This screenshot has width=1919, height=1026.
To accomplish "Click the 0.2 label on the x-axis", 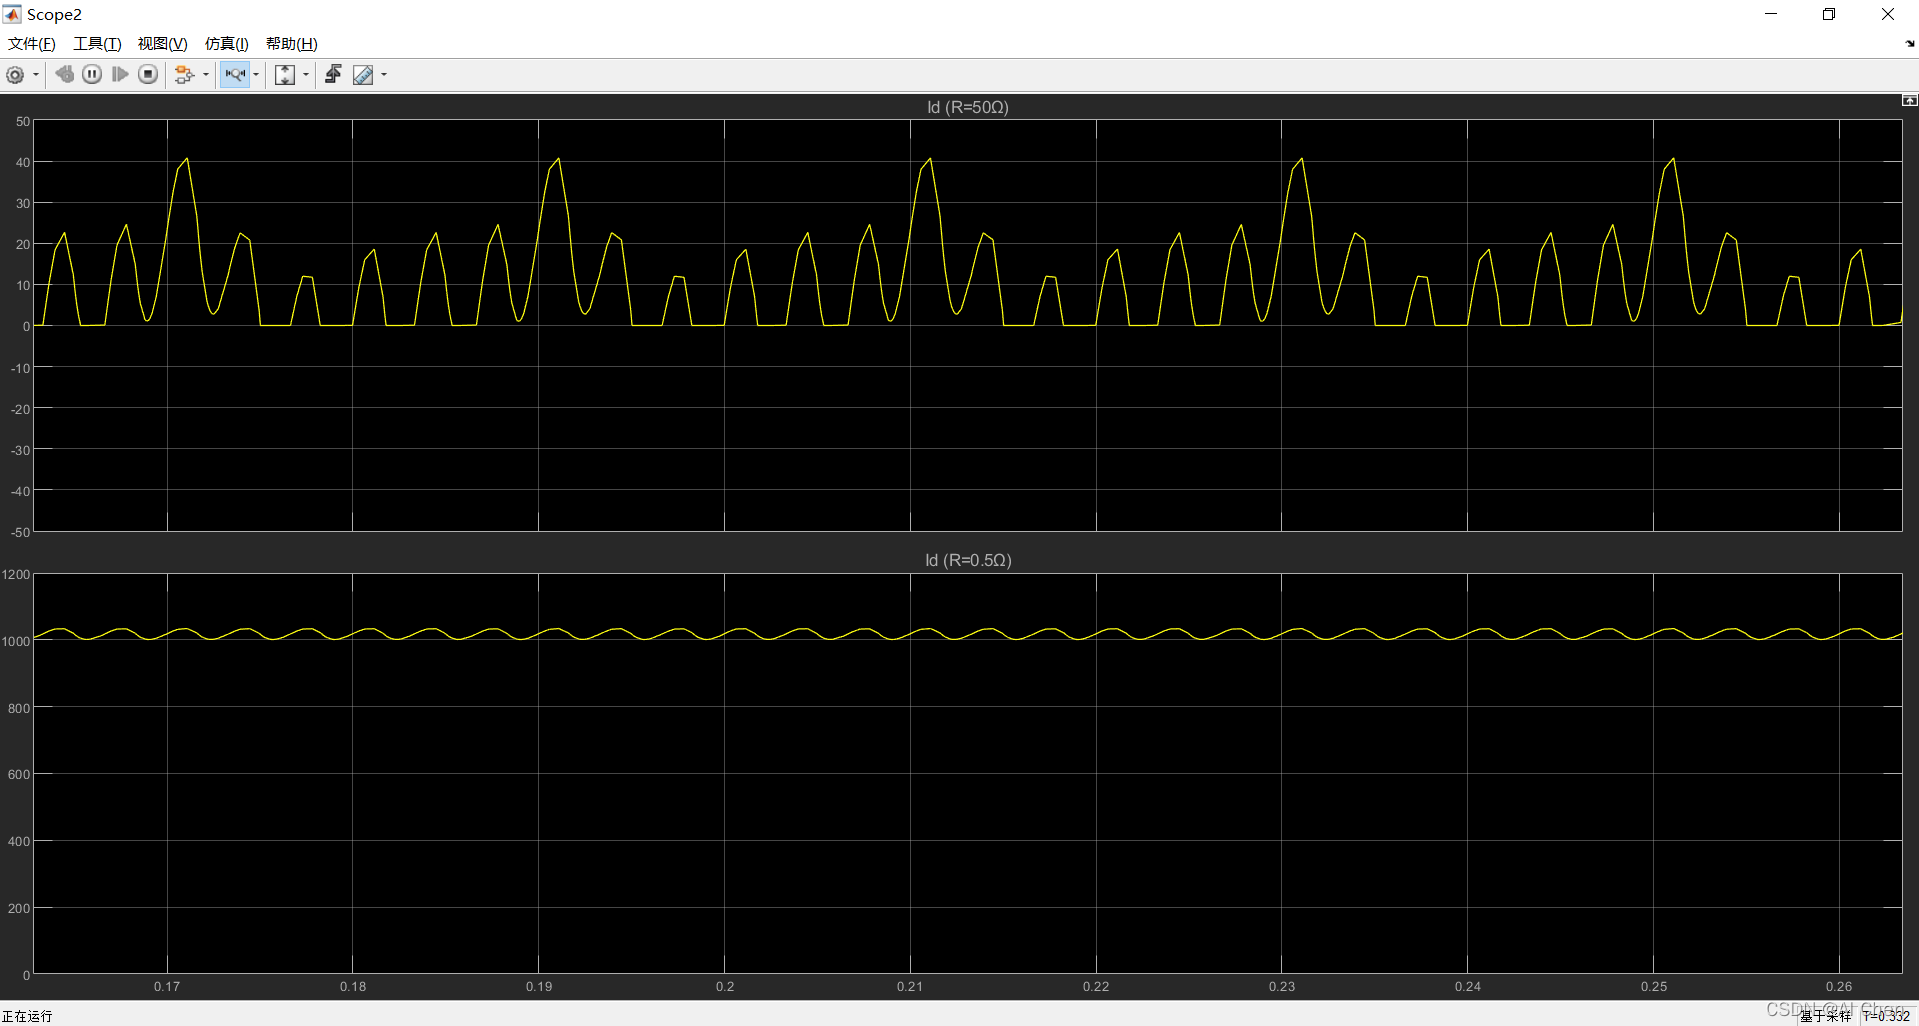I will [725, 986].
